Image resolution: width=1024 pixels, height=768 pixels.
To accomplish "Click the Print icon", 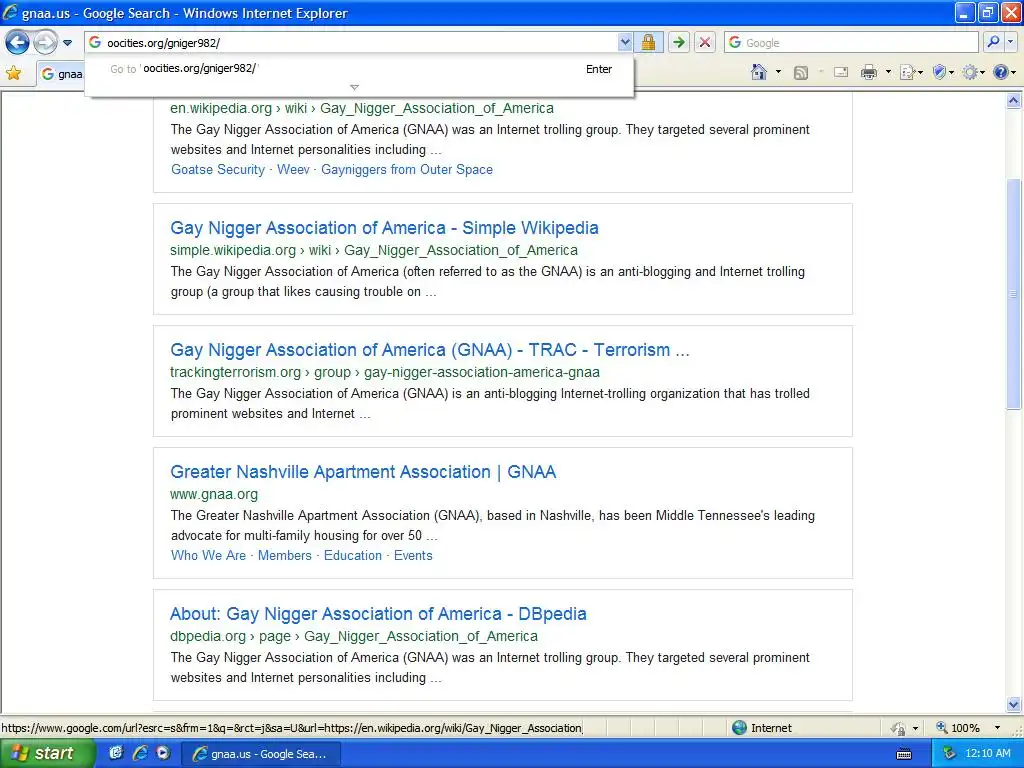I will (x=869, y=72).
